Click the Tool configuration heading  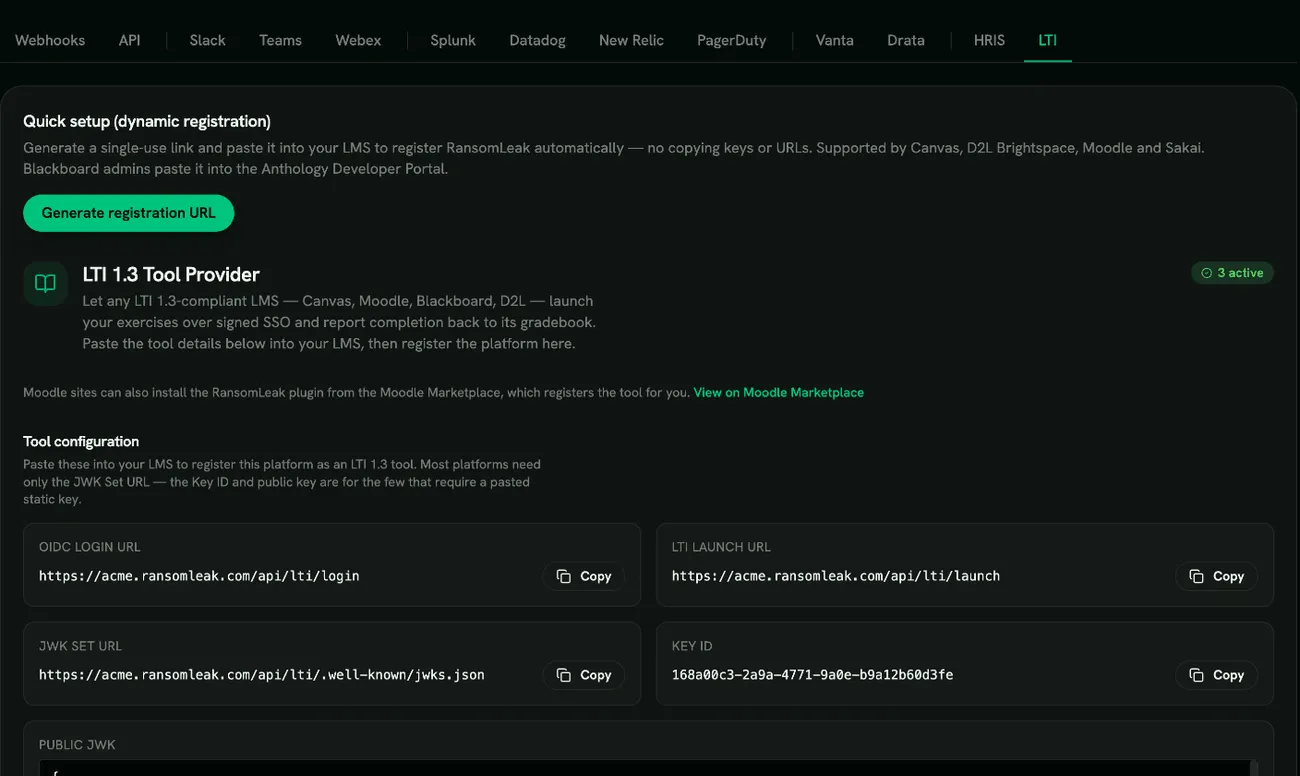pos(81,441)
